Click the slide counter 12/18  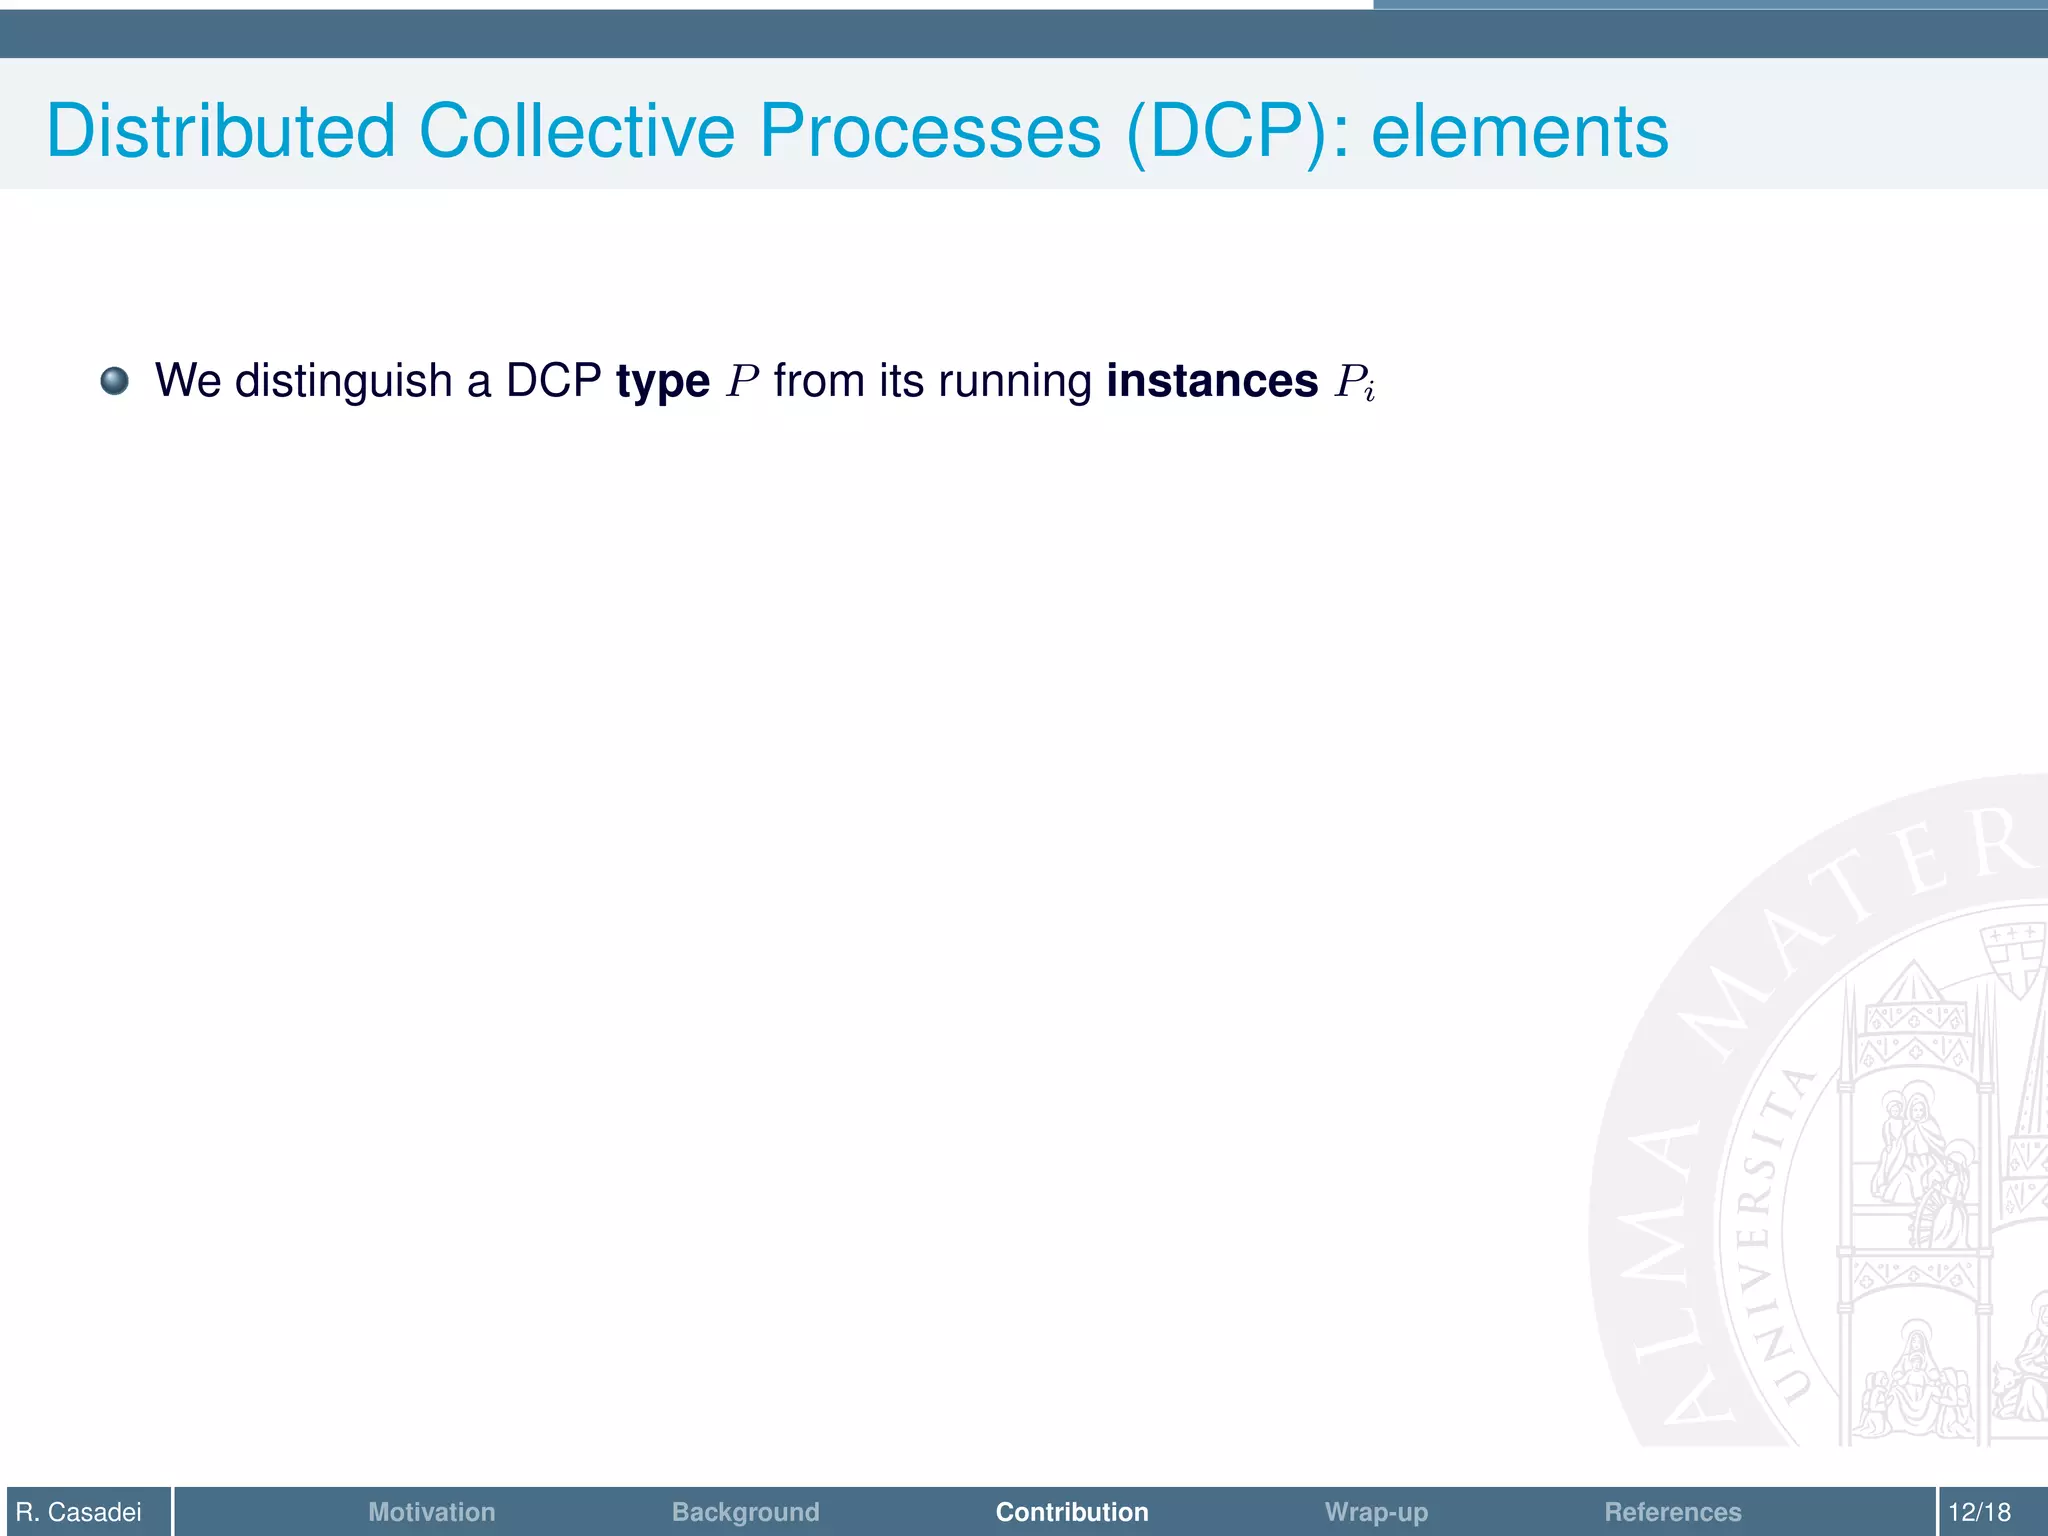pyautogui.click(x=1979, y=1512)
